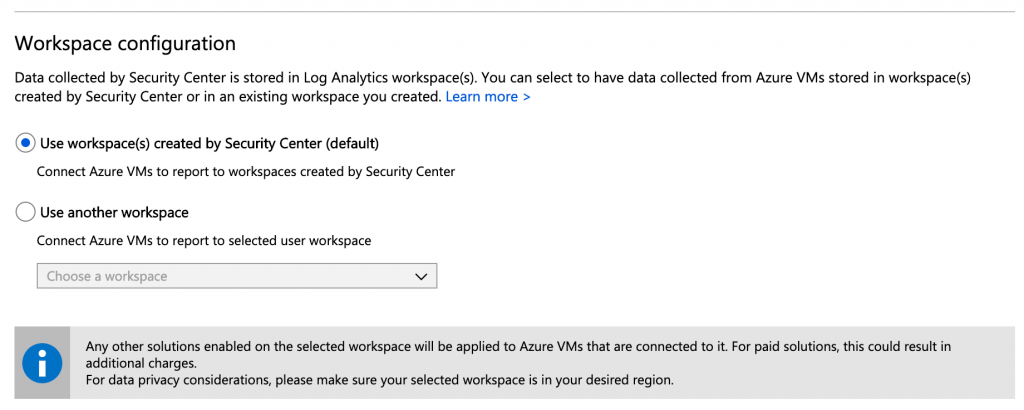
Task: Click the 'Use workspace(s) created by Security Center' label
Action: [209, 142]
